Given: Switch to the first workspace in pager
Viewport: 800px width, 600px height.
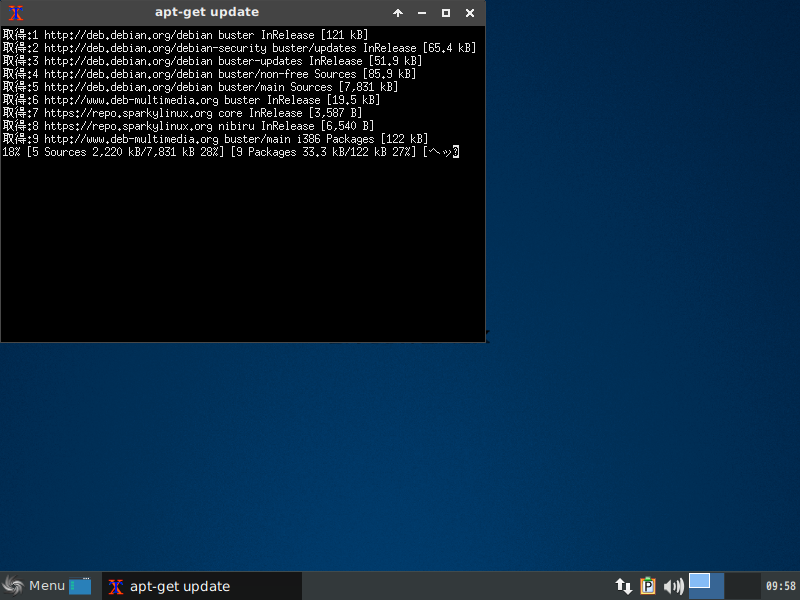Looking at the screenshot, I should coord(706,586).
